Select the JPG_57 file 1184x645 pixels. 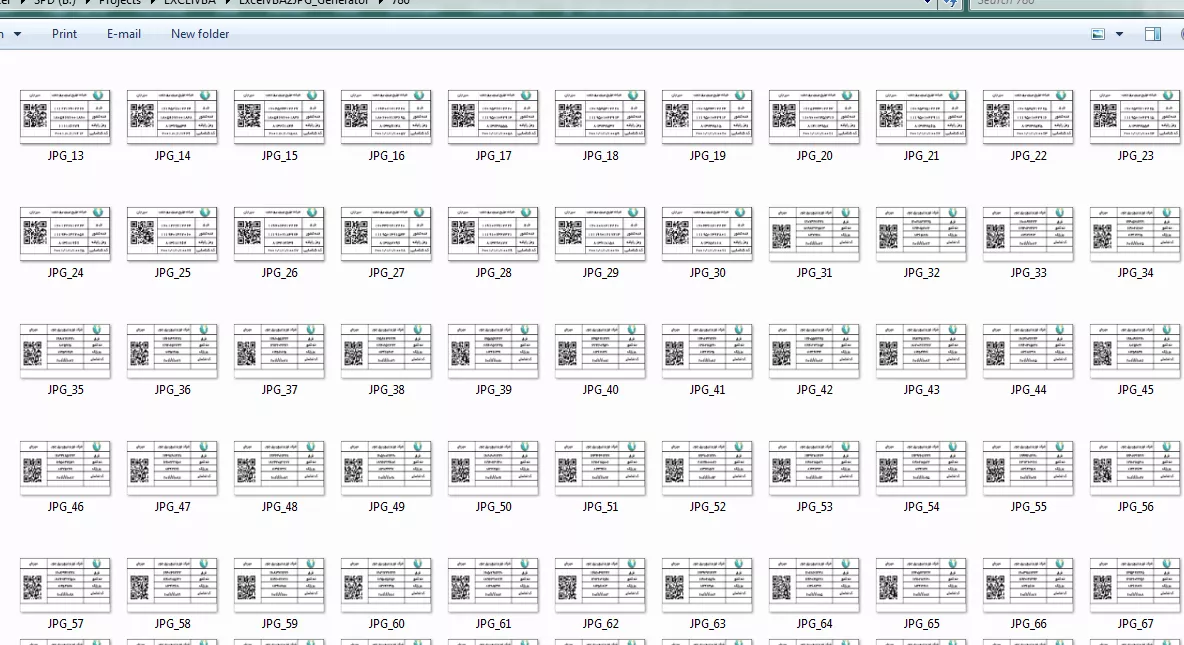coord(65,585)
